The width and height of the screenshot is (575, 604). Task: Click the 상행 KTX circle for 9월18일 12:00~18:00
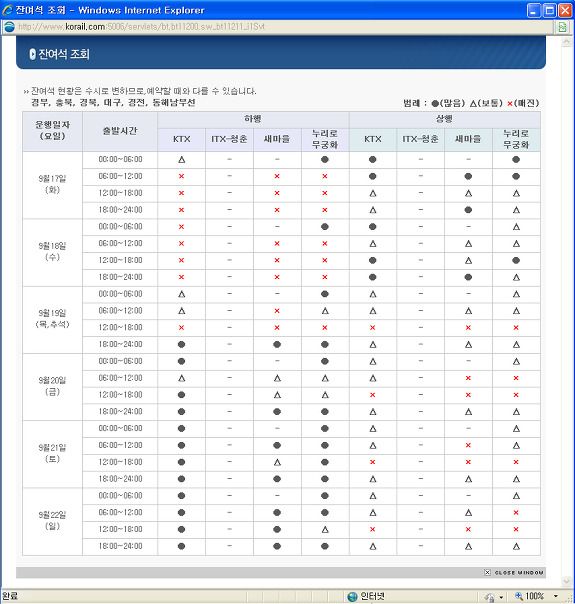click(372, 260)
